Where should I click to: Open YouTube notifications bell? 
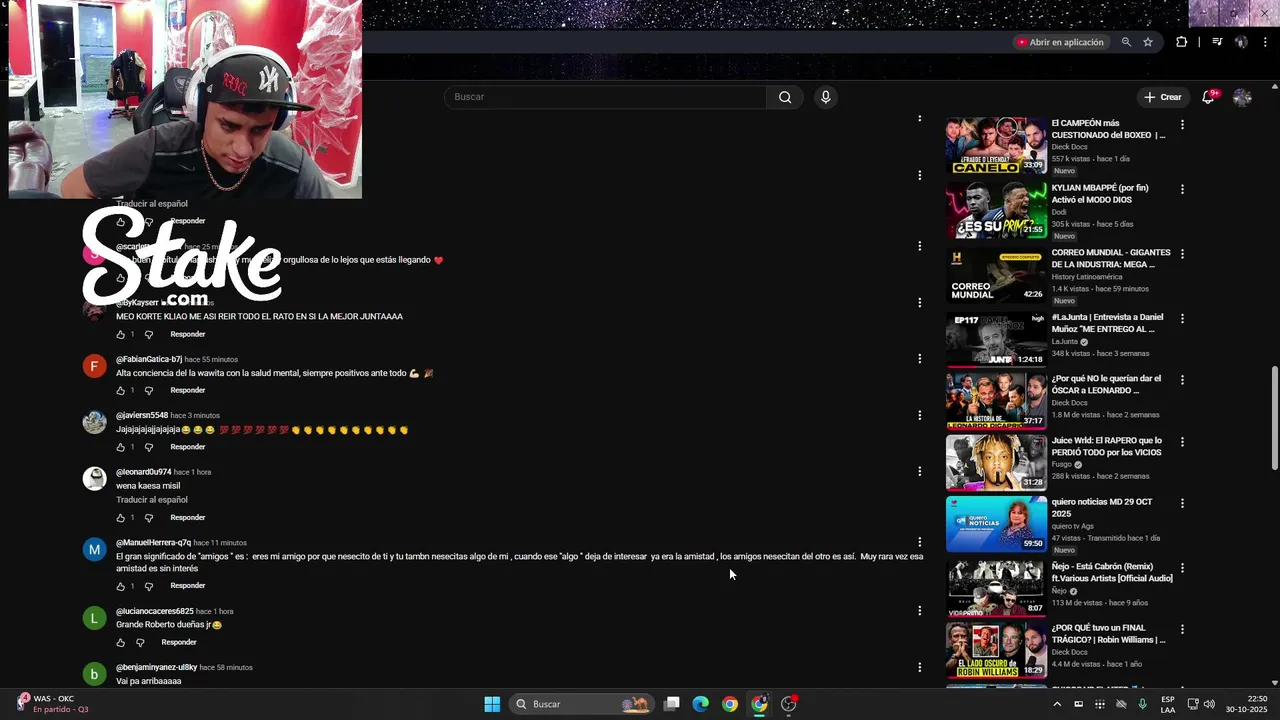pos(1208,97)
